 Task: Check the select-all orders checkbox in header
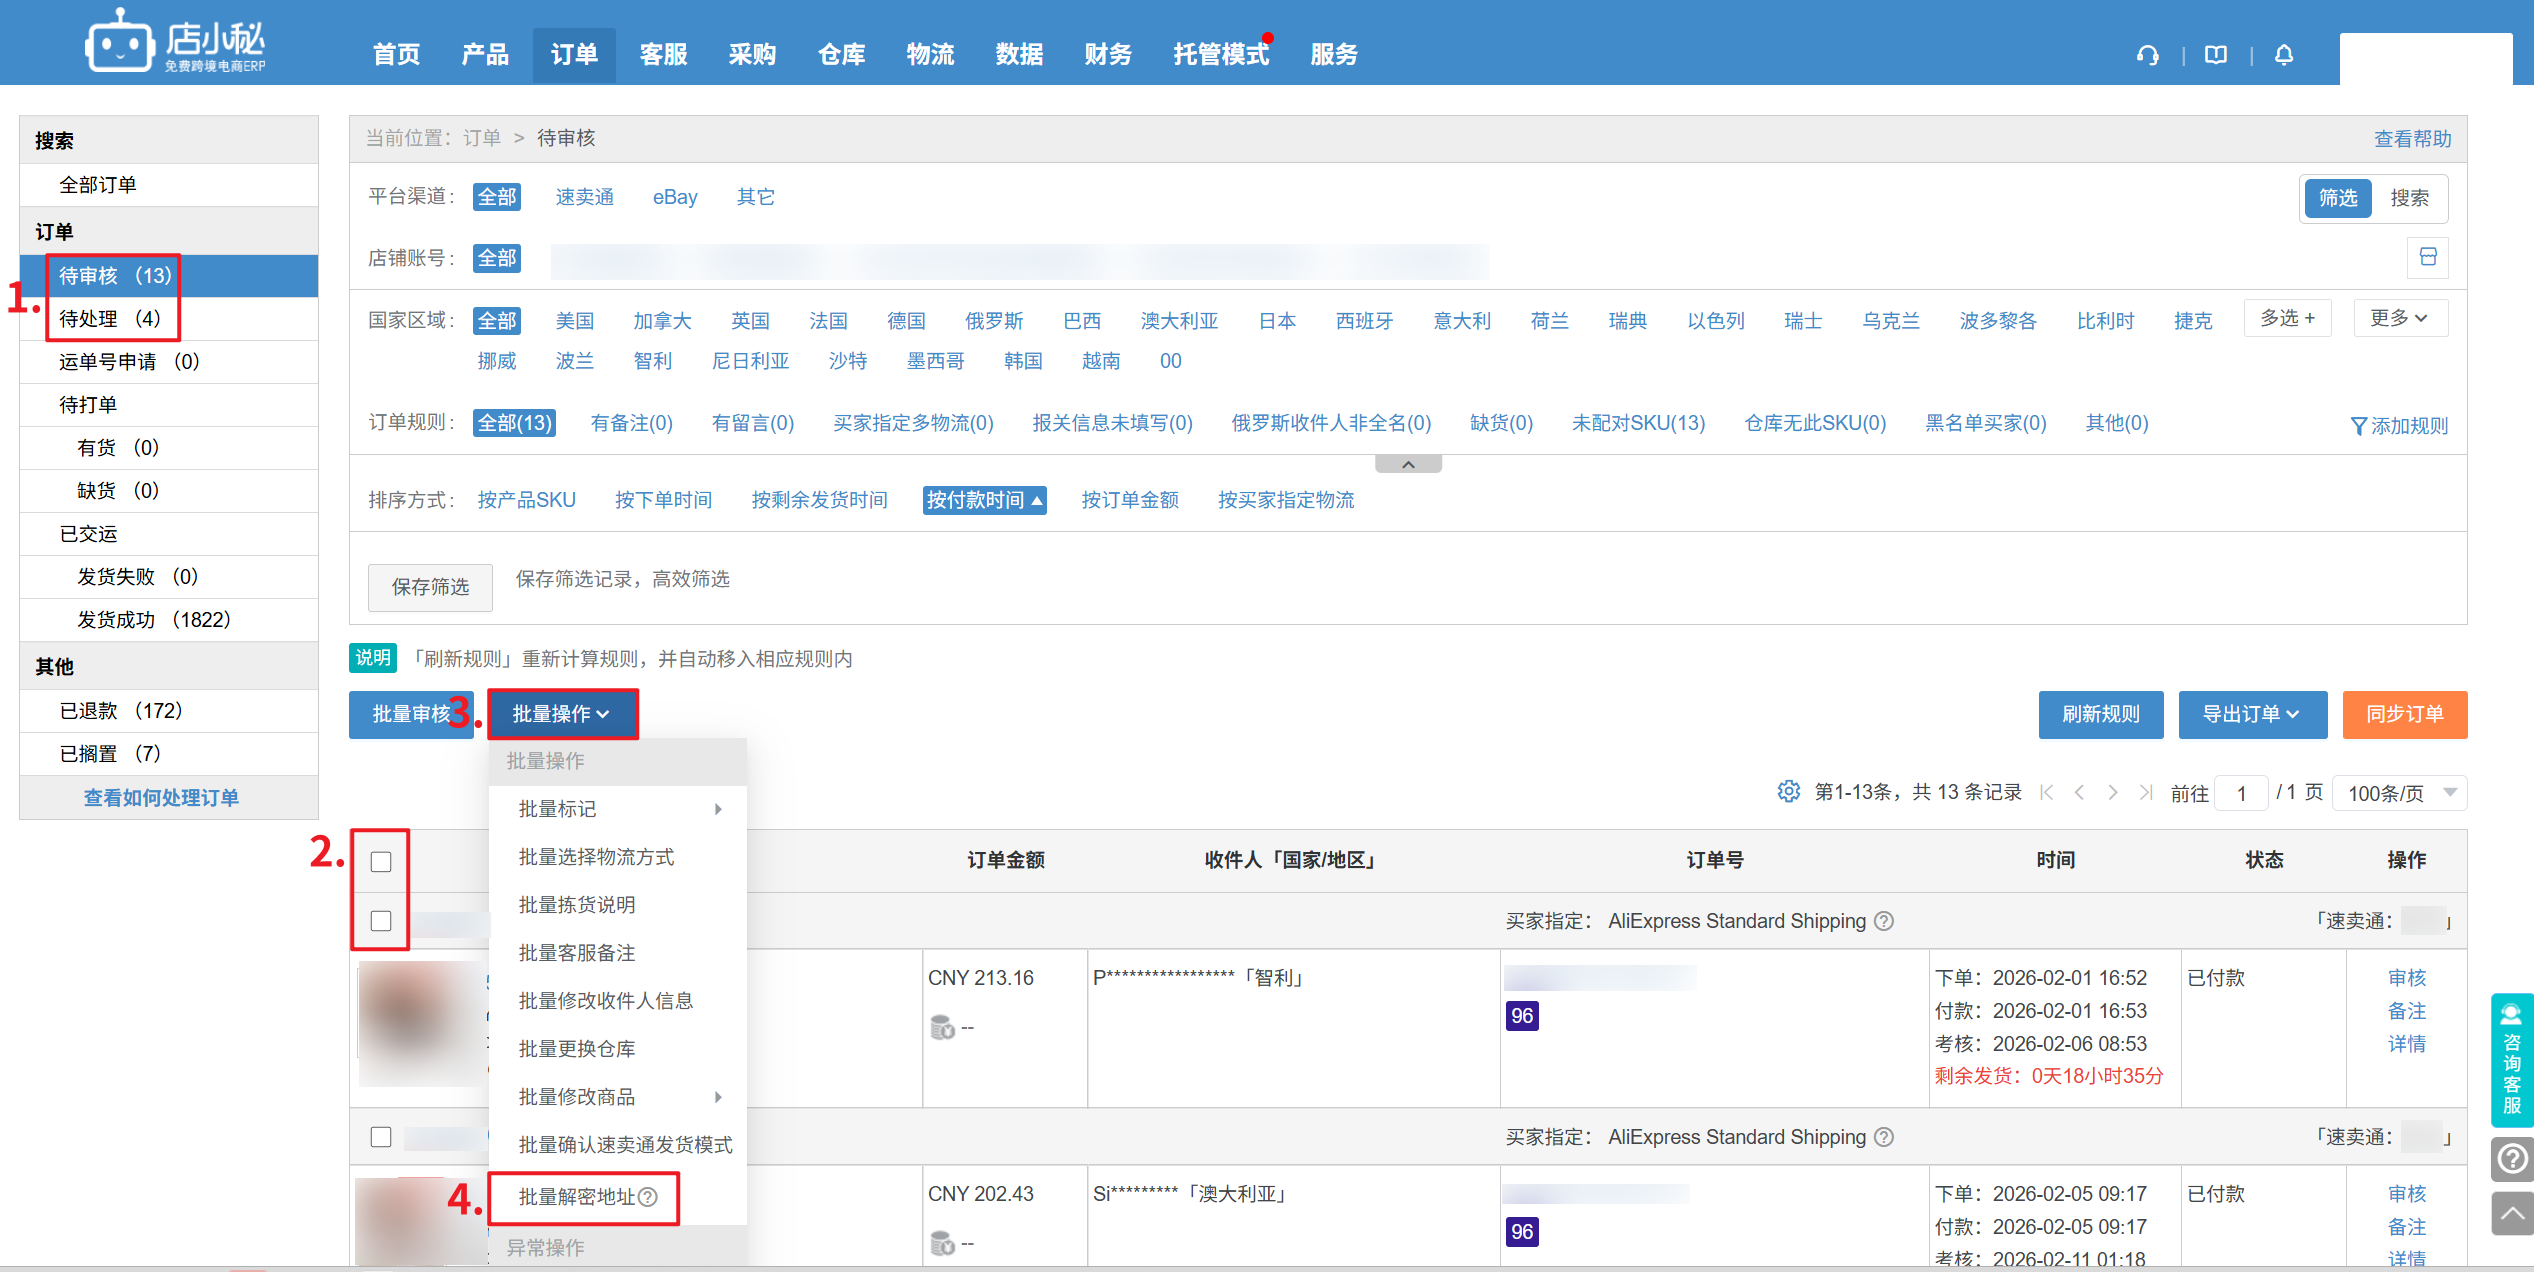tap(381, 861)
